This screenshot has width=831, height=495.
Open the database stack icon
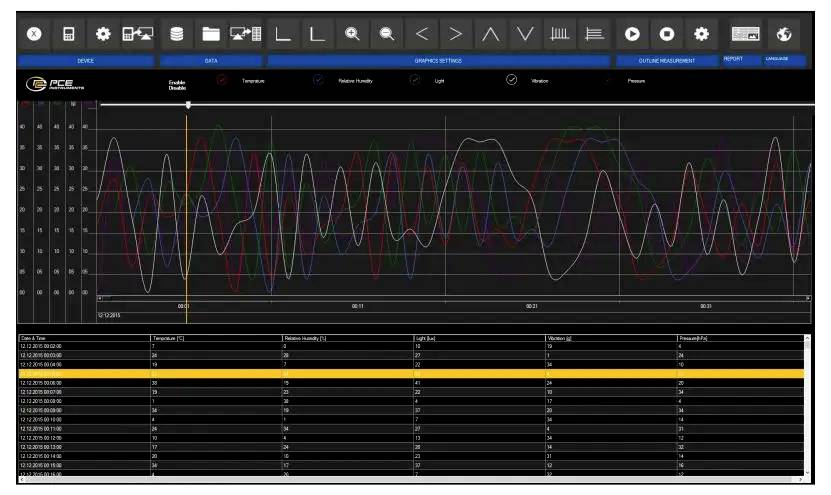pos(177,34)
